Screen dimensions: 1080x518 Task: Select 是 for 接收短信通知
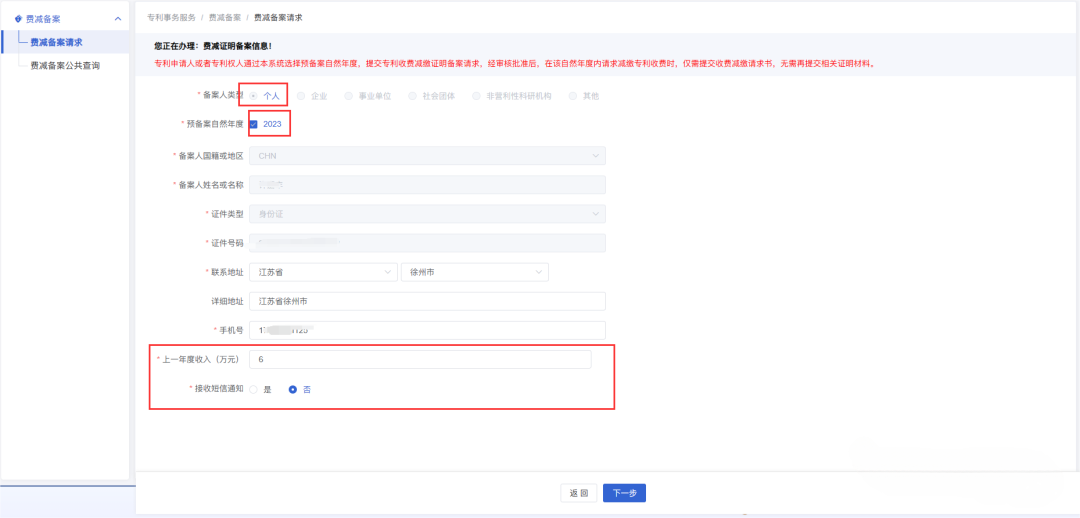tap(254, 390)
